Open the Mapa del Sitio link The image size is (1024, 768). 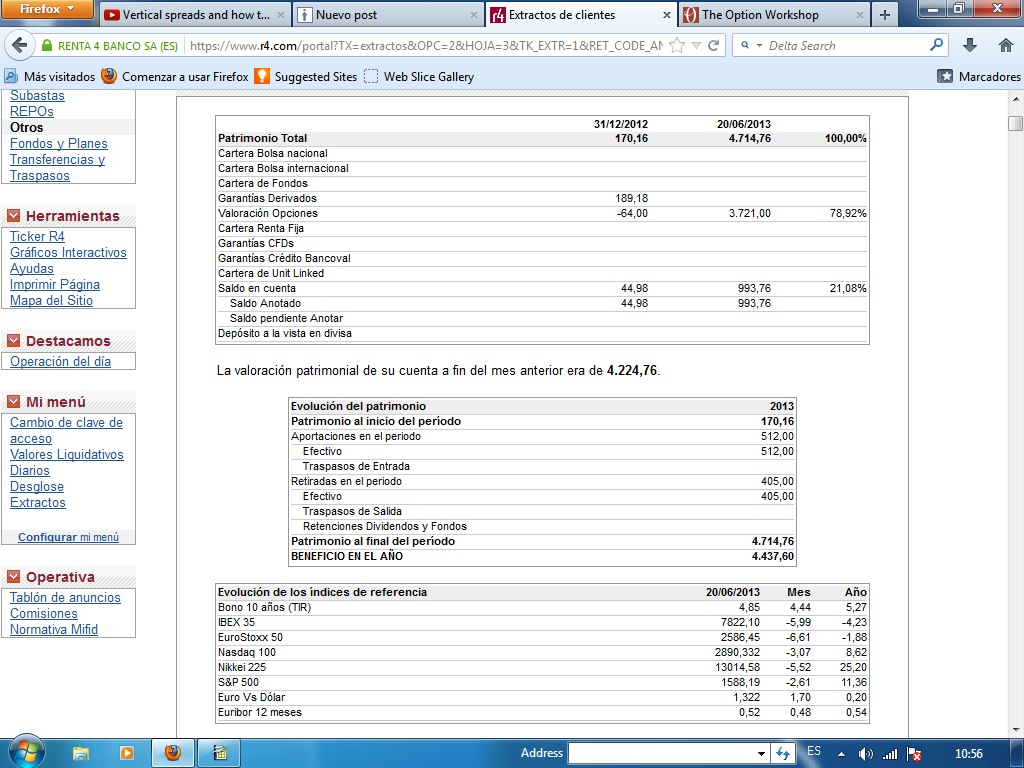coord(51,300)
